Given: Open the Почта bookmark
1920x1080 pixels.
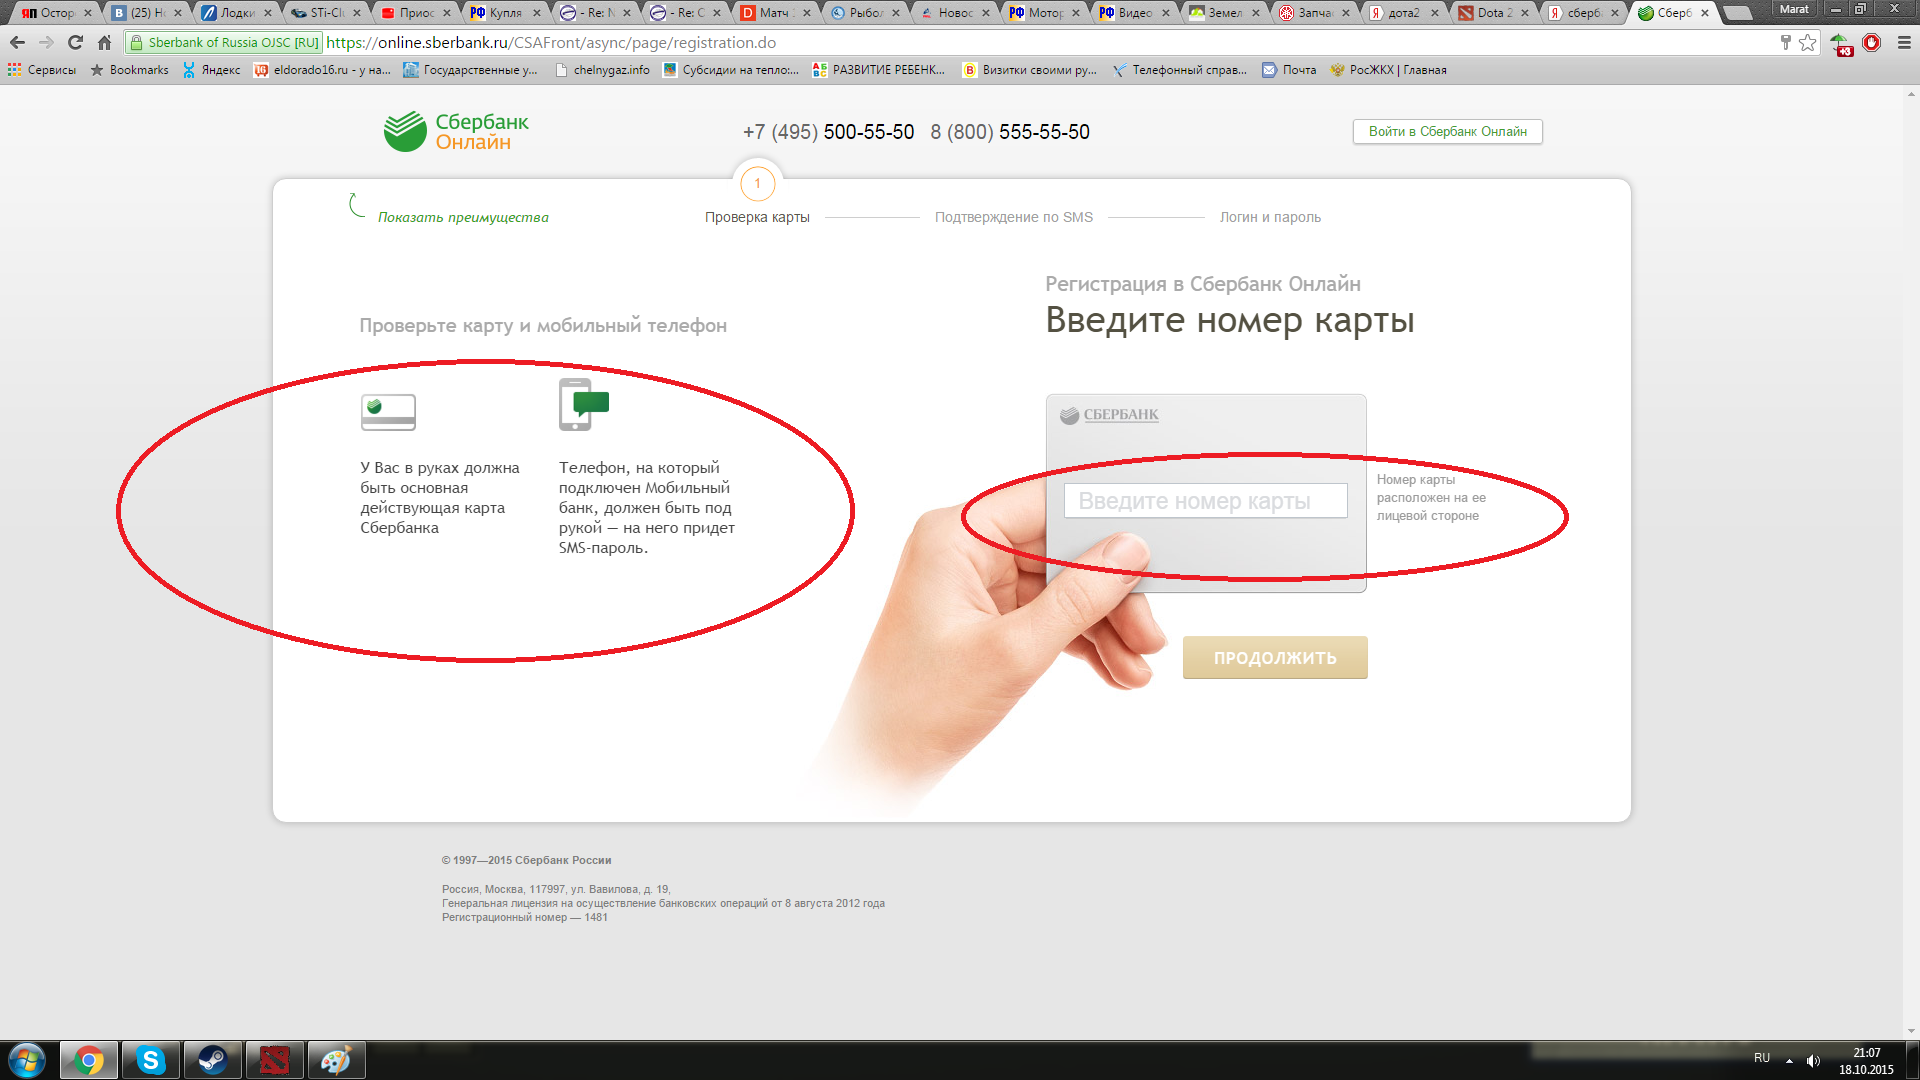Looking at the screenshot, I should coord(1289,70).
